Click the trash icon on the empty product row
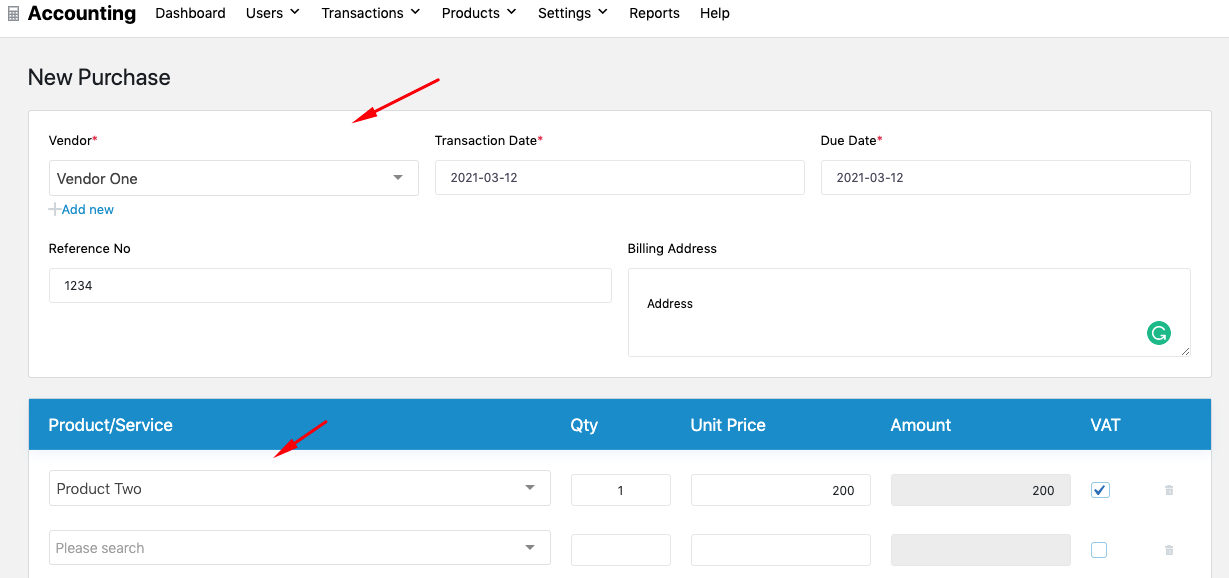 coord(1168,549)
